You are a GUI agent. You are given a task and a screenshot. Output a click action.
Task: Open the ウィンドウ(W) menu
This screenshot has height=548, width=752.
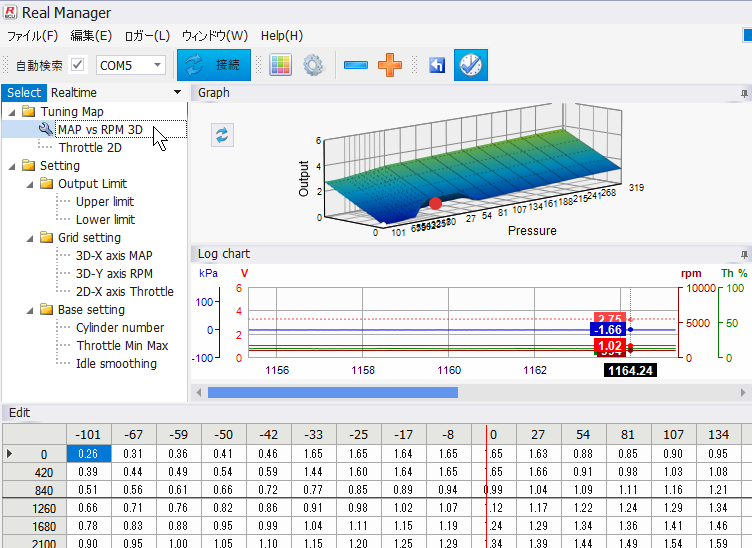coord(215,36)
